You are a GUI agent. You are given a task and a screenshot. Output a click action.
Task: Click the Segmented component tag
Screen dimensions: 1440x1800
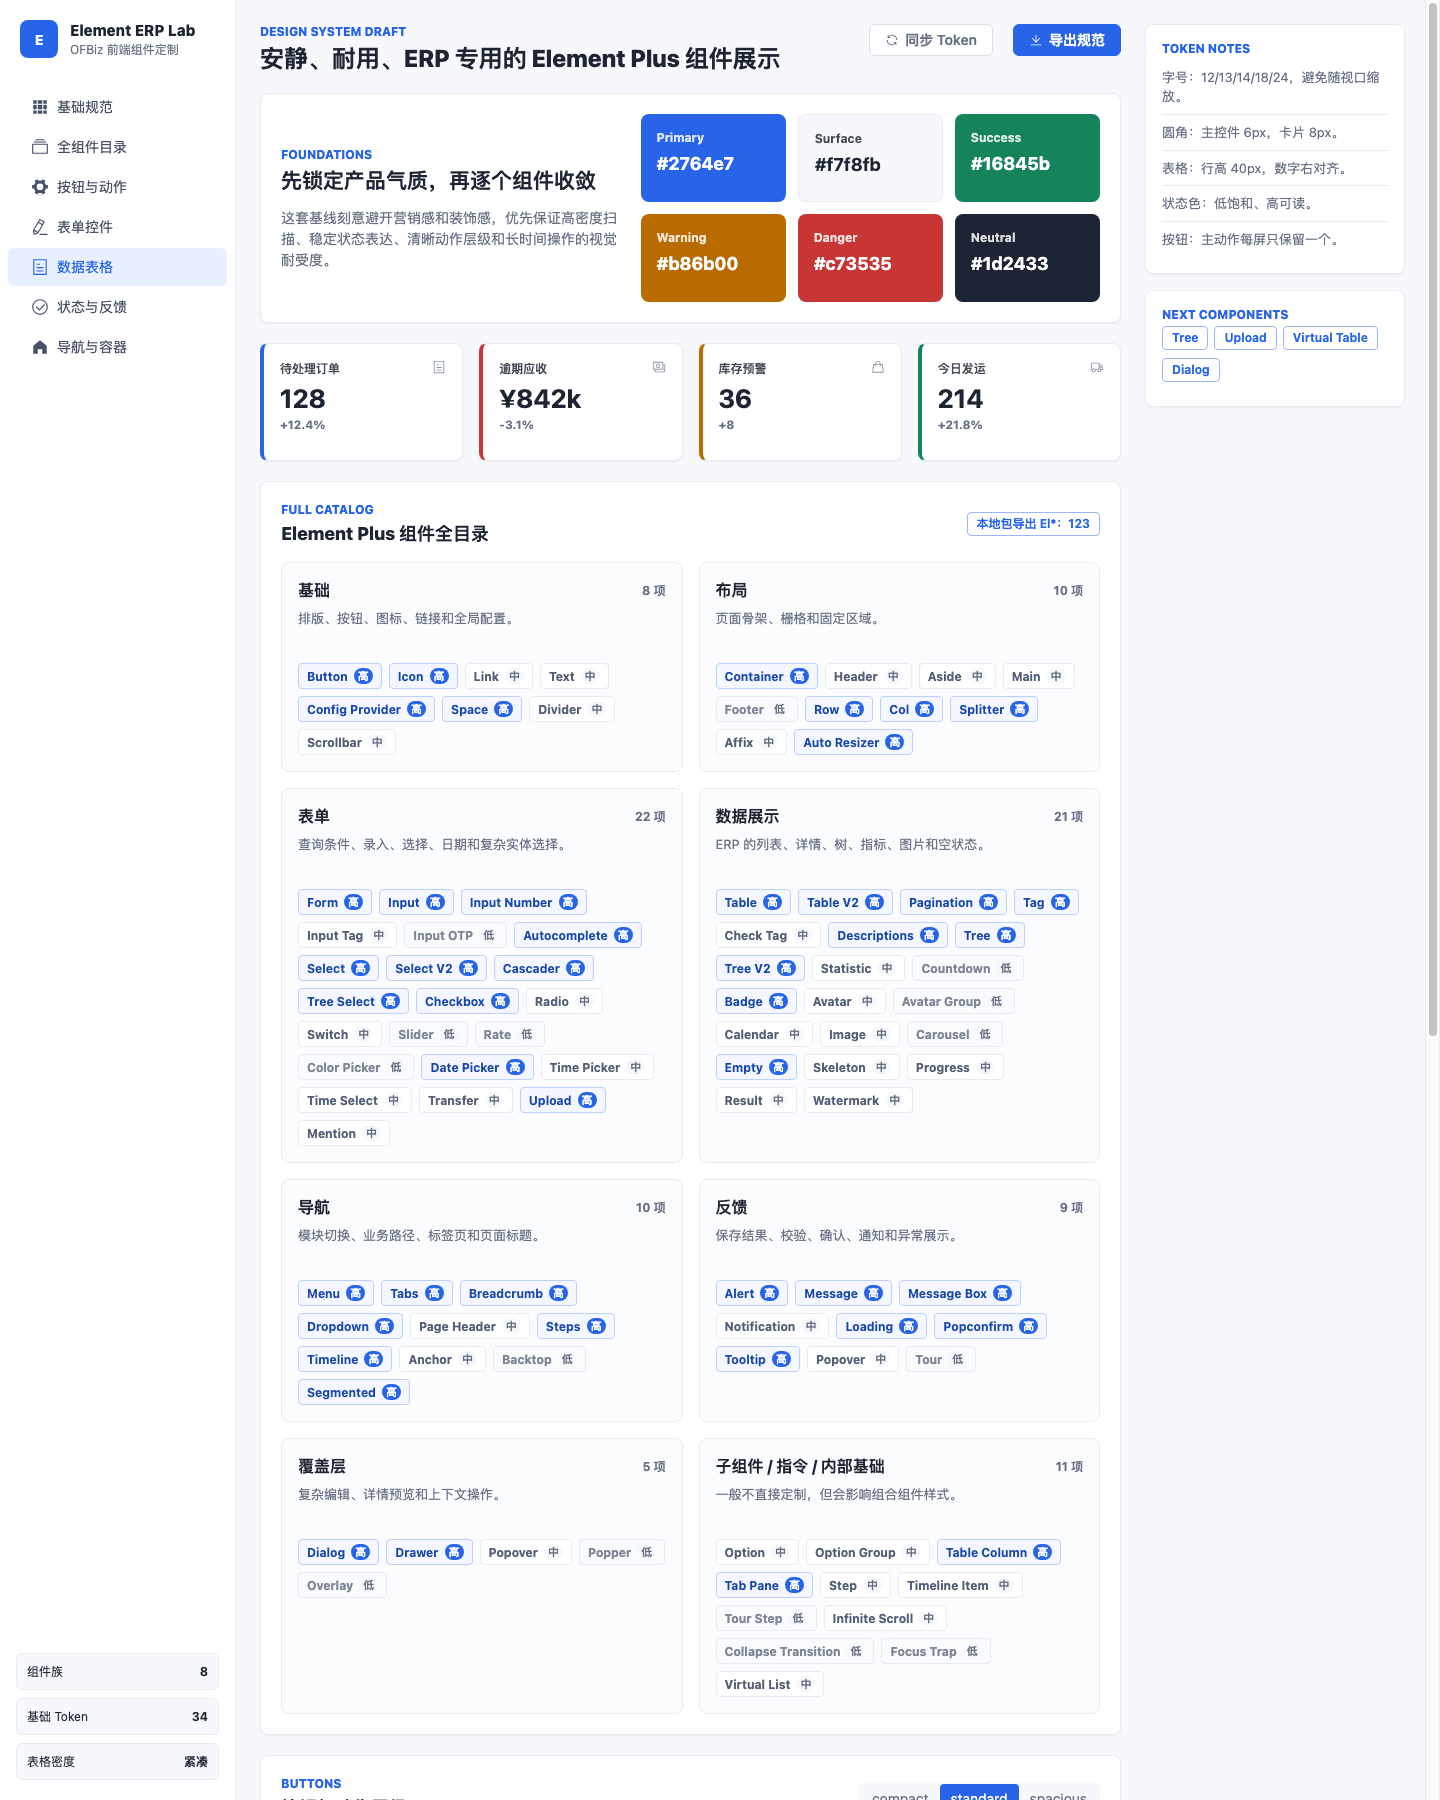pos(353,1393)
